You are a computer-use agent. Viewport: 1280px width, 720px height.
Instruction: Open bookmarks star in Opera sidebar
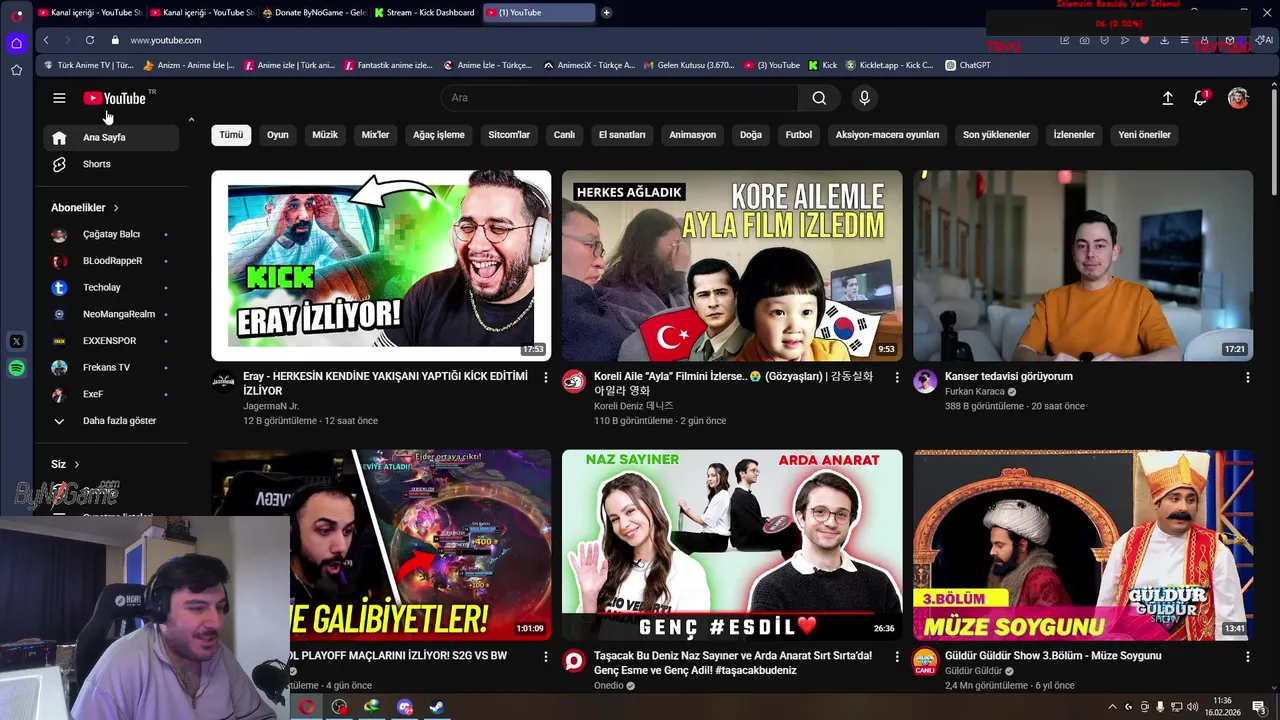point(17,70)
